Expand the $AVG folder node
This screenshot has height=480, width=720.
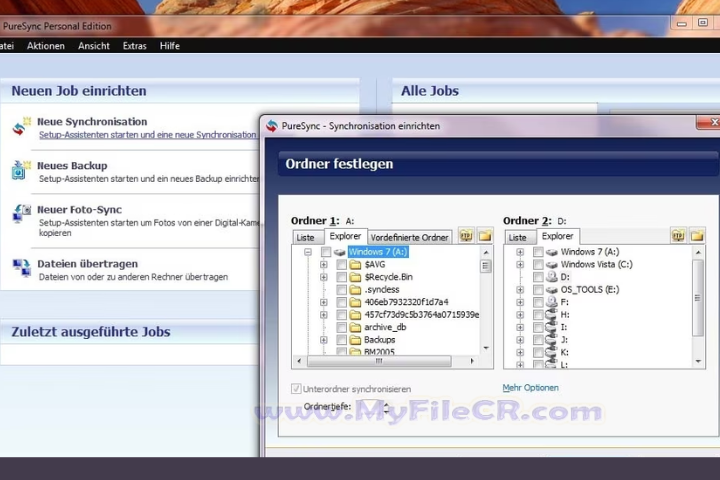[324, 265]
